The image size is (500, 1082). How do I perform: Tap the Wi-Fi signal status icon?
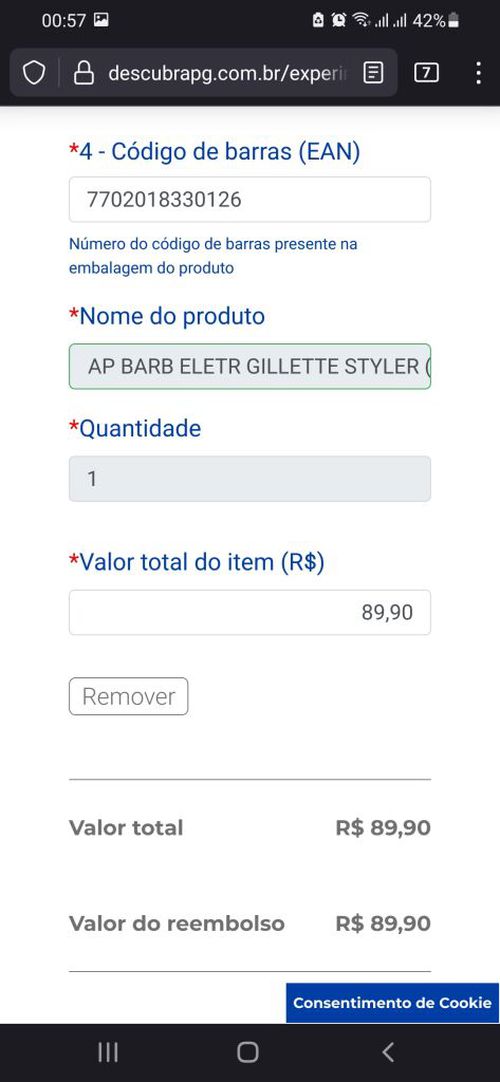360,21
